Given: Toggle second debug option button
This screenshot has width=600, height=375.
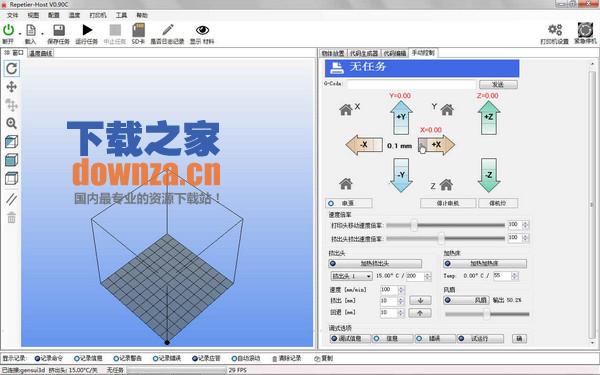Looking at the screenshot, I should point(393,339).
